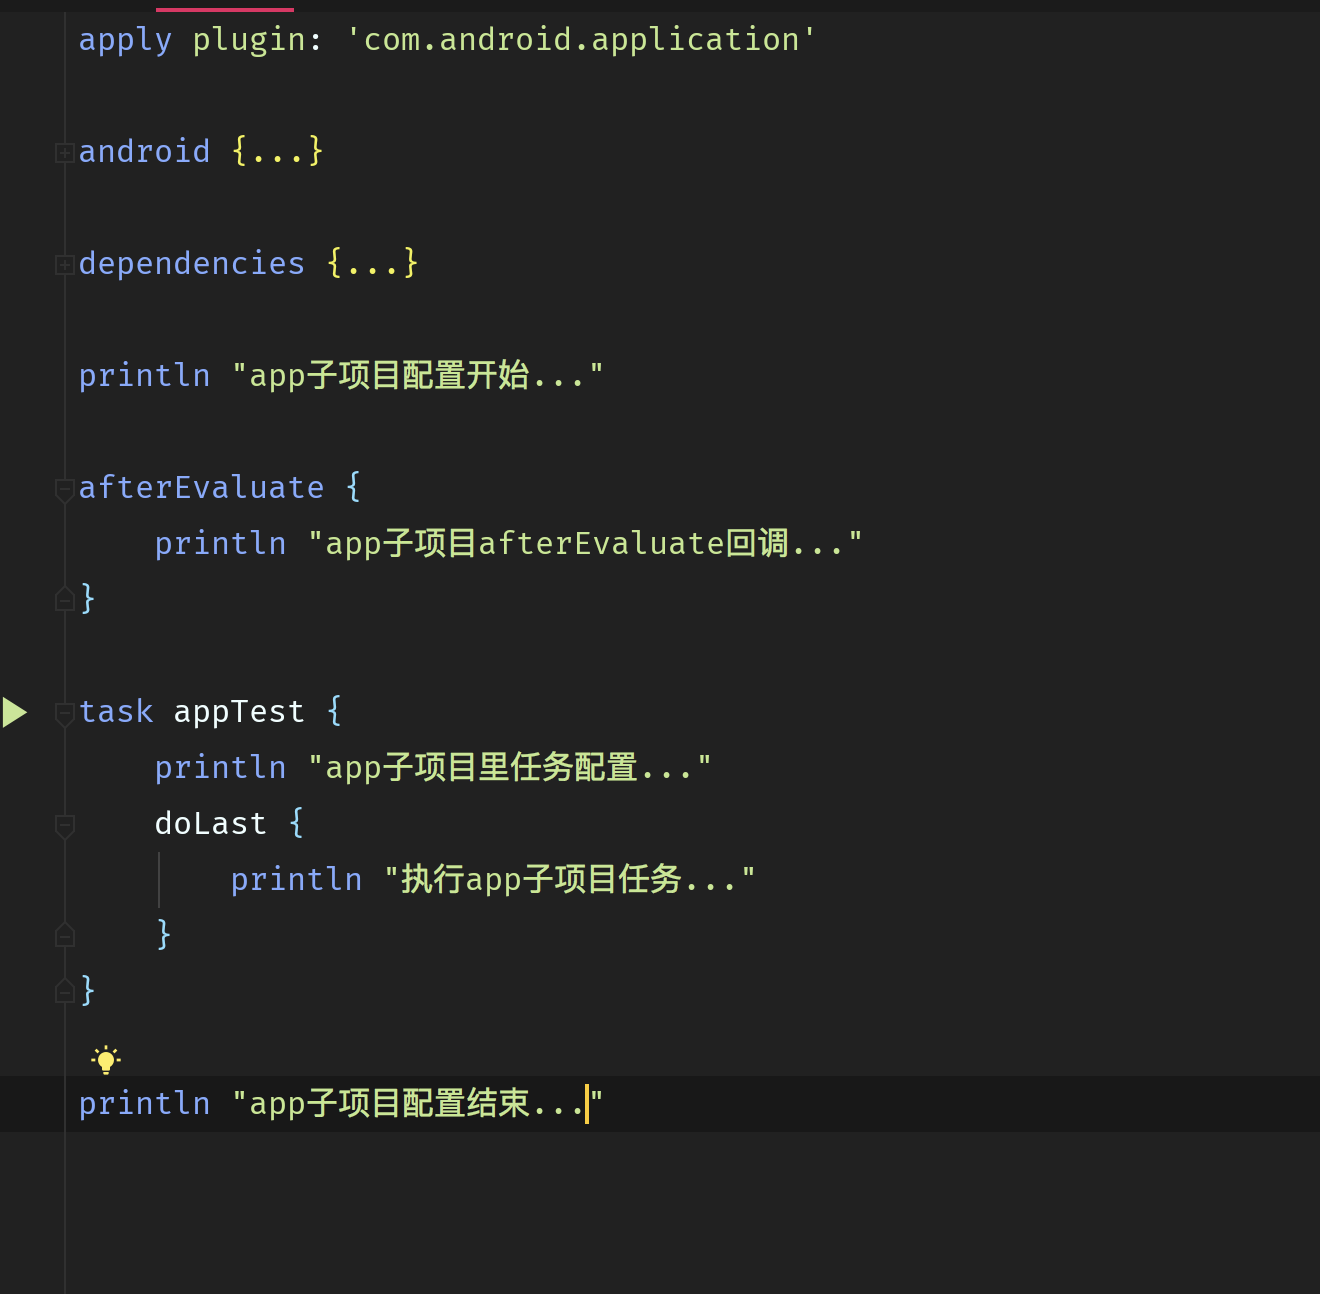Collapse the doLast closure fold marker
Screen dimensions: 1320x1294
click(64, 825)
